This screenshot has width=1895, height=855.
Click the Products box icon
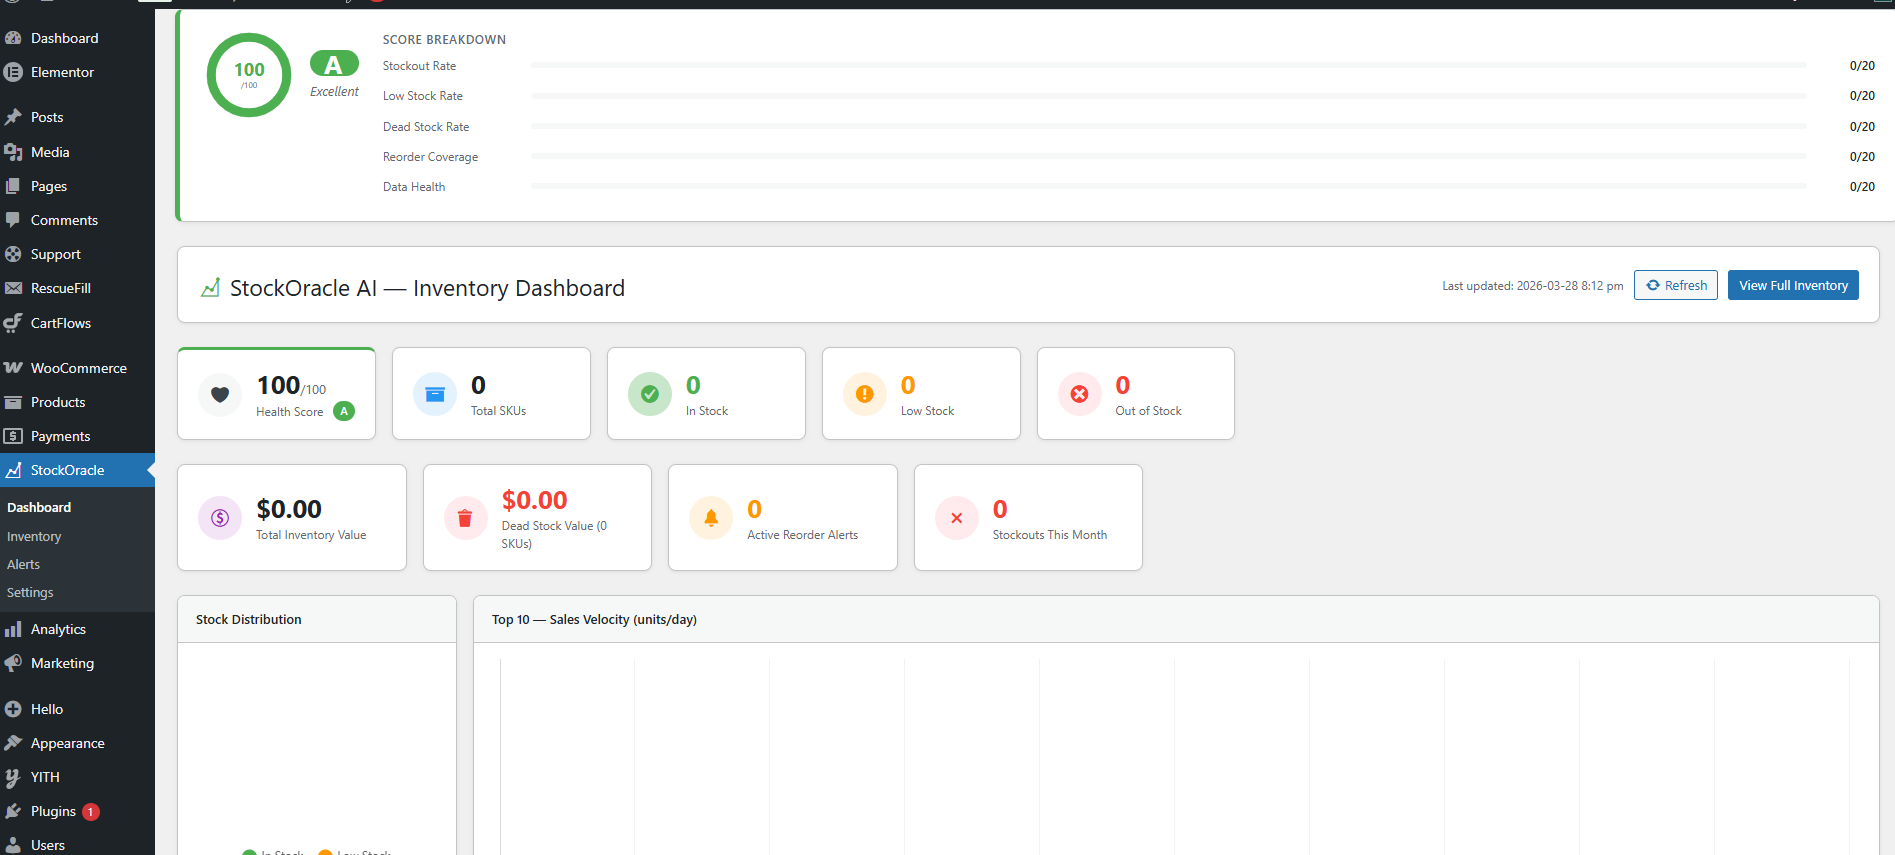(13, 402)
